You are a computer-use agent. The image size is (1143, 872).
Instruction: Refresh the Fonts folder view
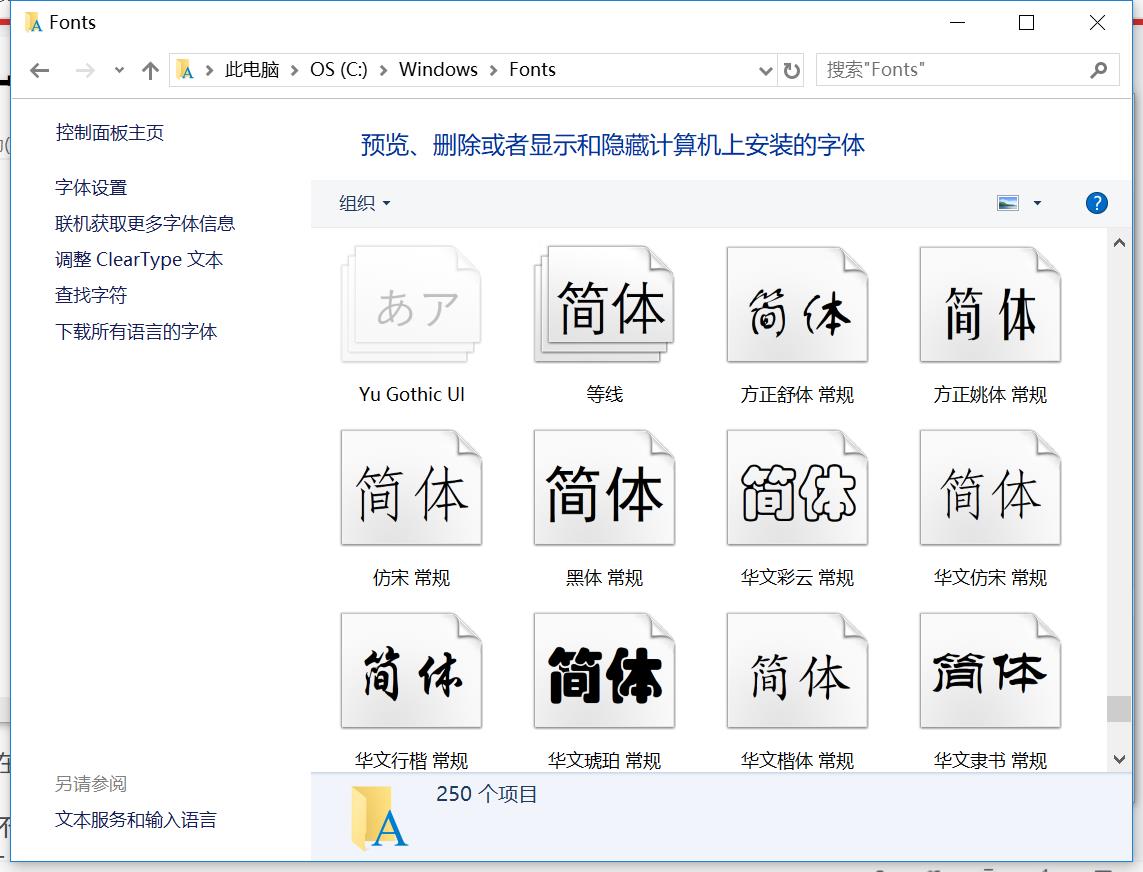point(790,70)
